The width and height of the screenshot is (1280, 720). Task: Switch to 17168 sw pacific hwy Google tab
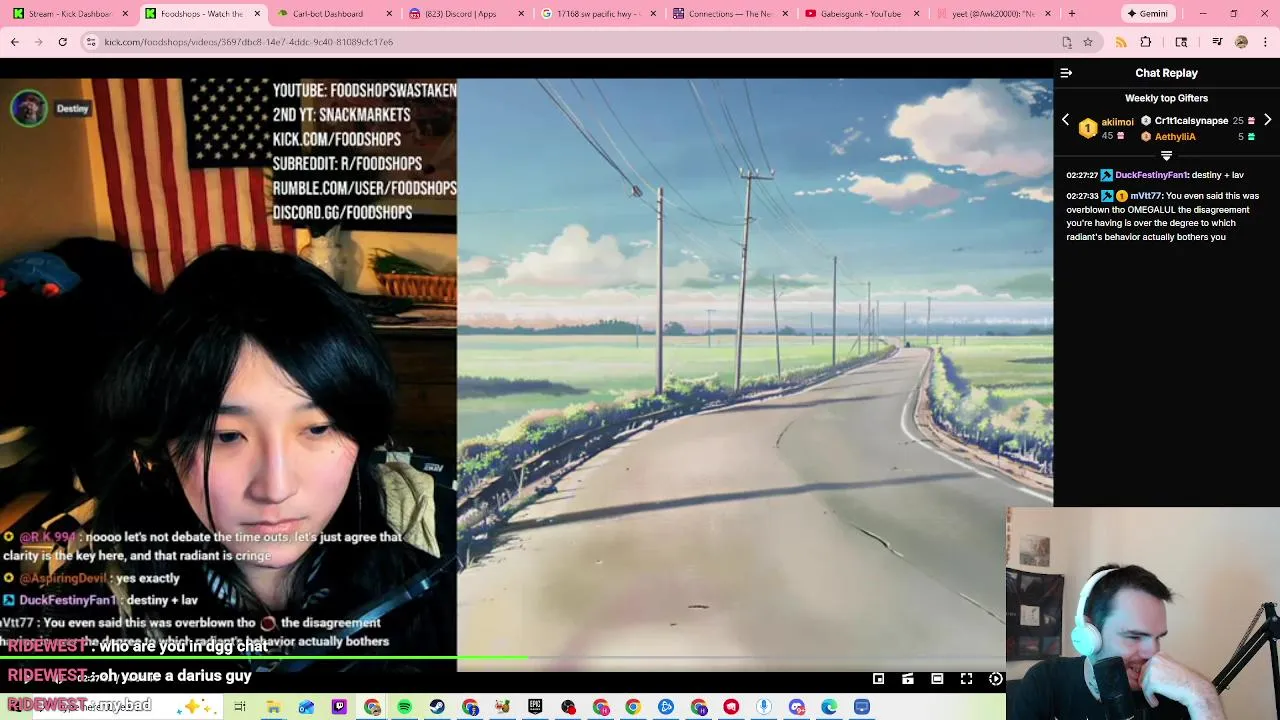[x=598, y=14]
